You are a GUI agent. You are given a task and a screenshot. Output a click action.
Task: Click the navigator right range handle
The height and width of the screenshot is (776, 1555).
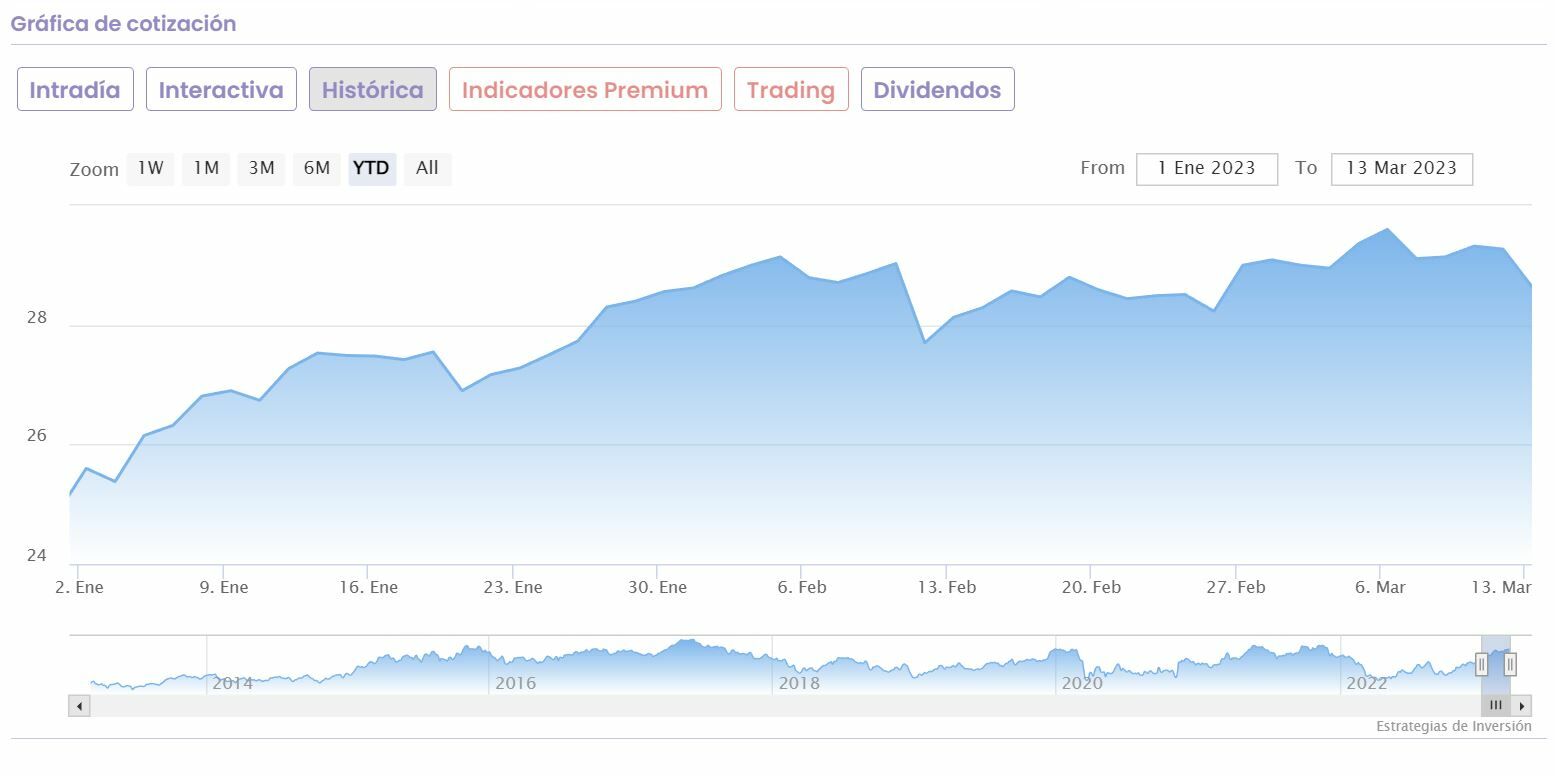coord(1510,664)
